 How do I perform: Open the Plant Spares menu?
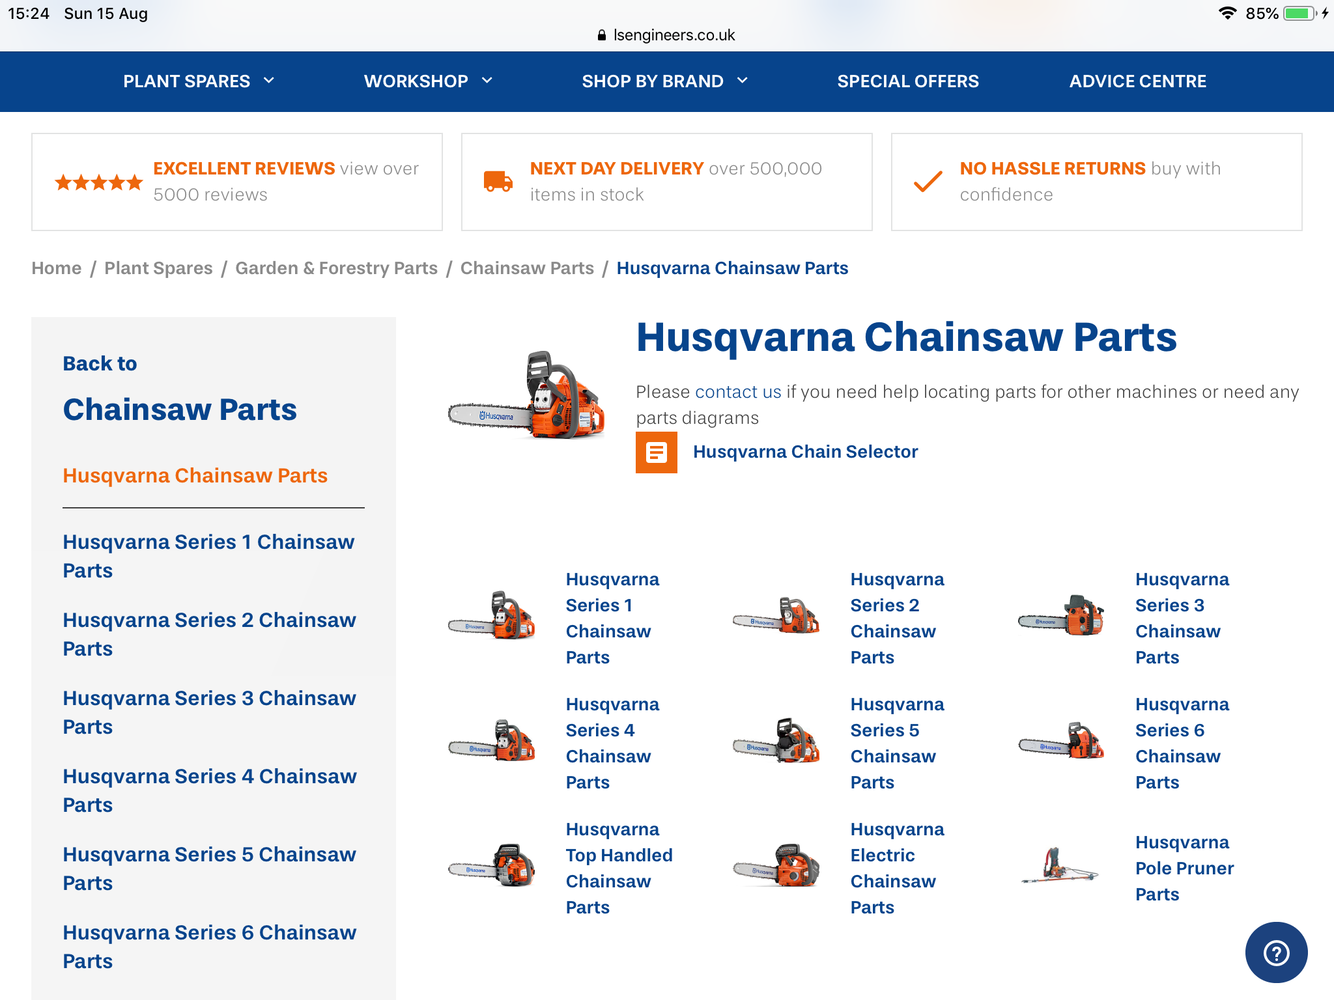pos(187,81)
